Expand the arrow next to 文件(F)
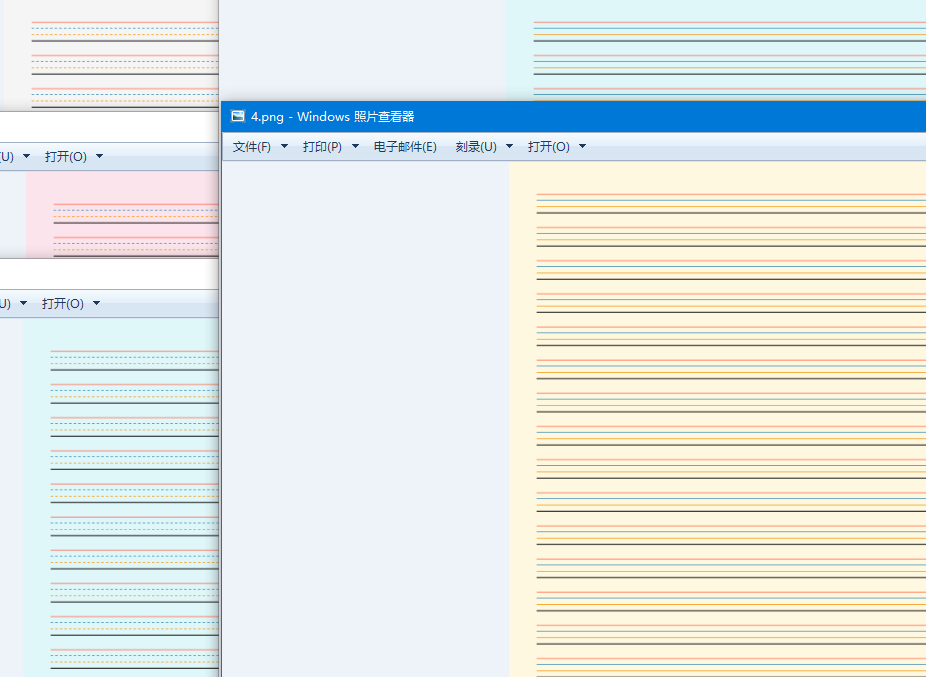 point(284,147)
